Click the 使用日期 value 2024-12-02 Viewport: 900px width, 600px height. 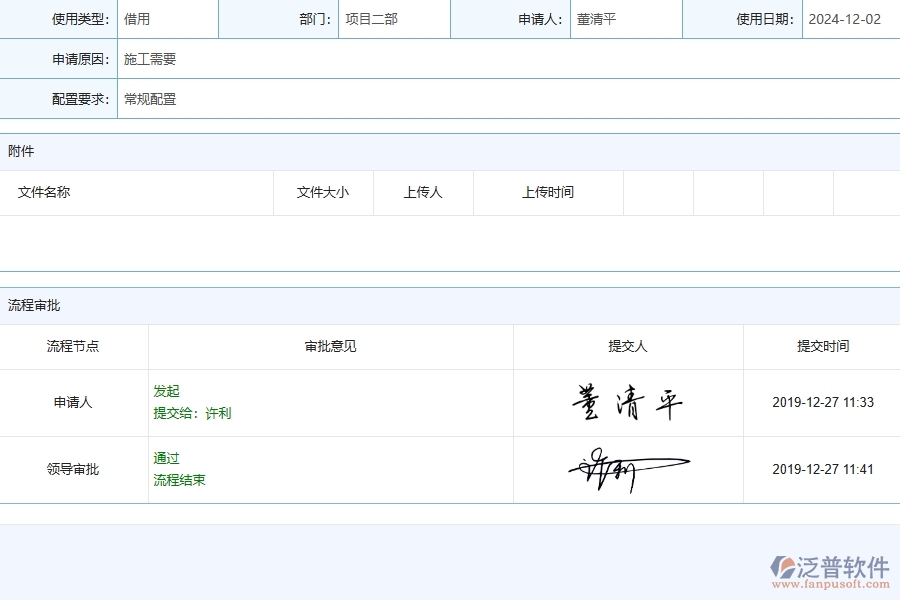846,17
